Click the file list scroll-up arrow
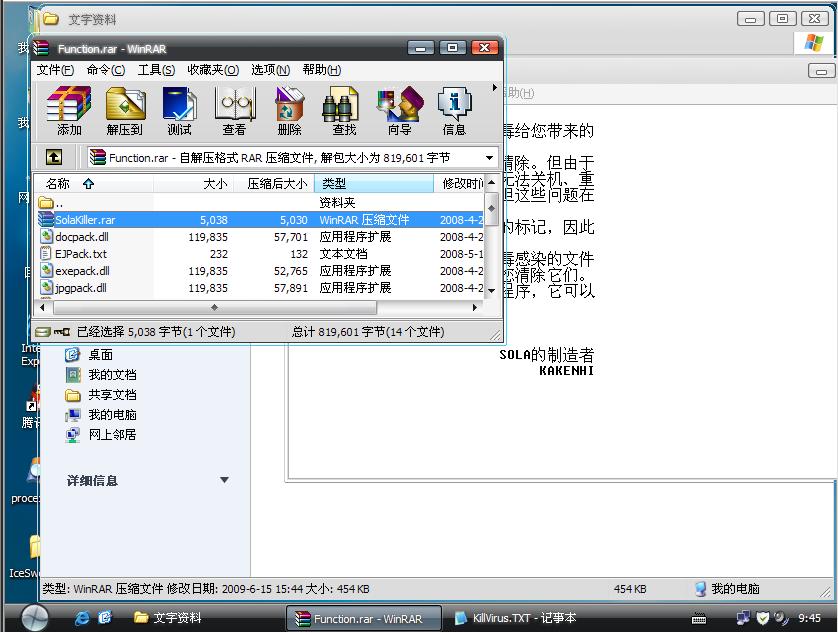The image size is (838, 632). pos(492,183)
